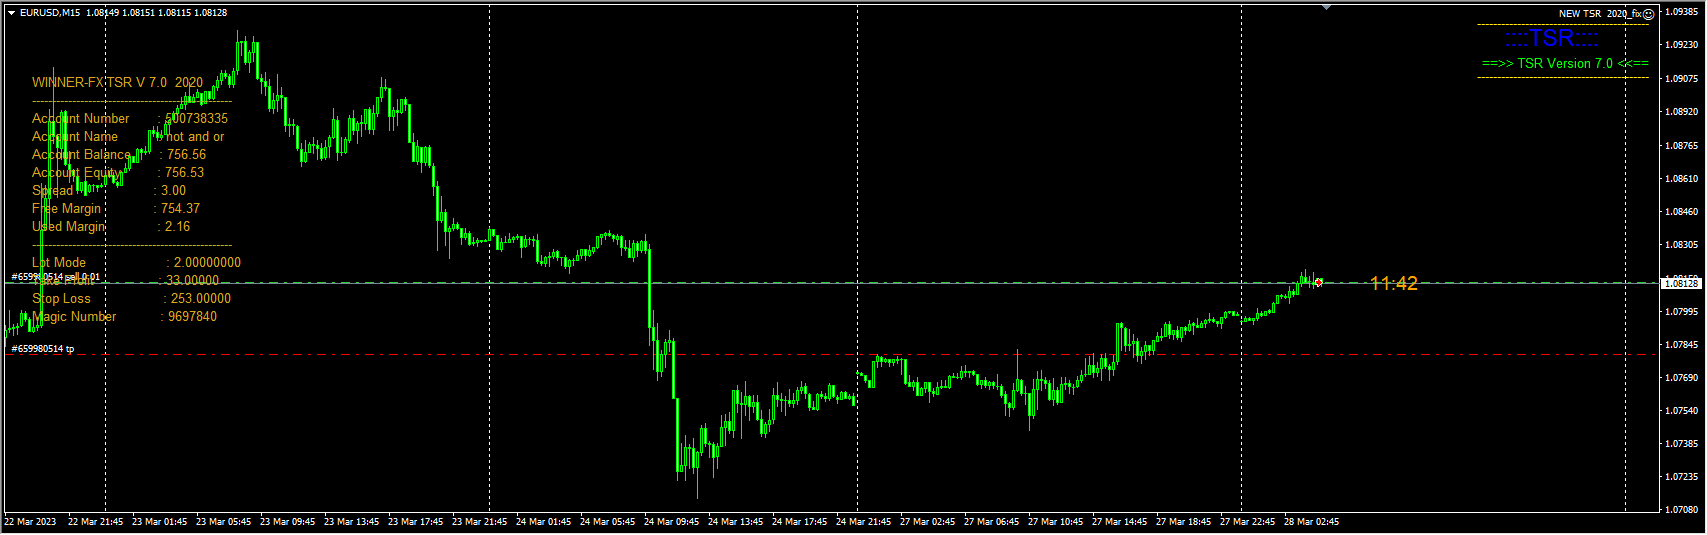Click the 22 Mar 2023 date label
1707x535 pixels.
pos(30,521)
